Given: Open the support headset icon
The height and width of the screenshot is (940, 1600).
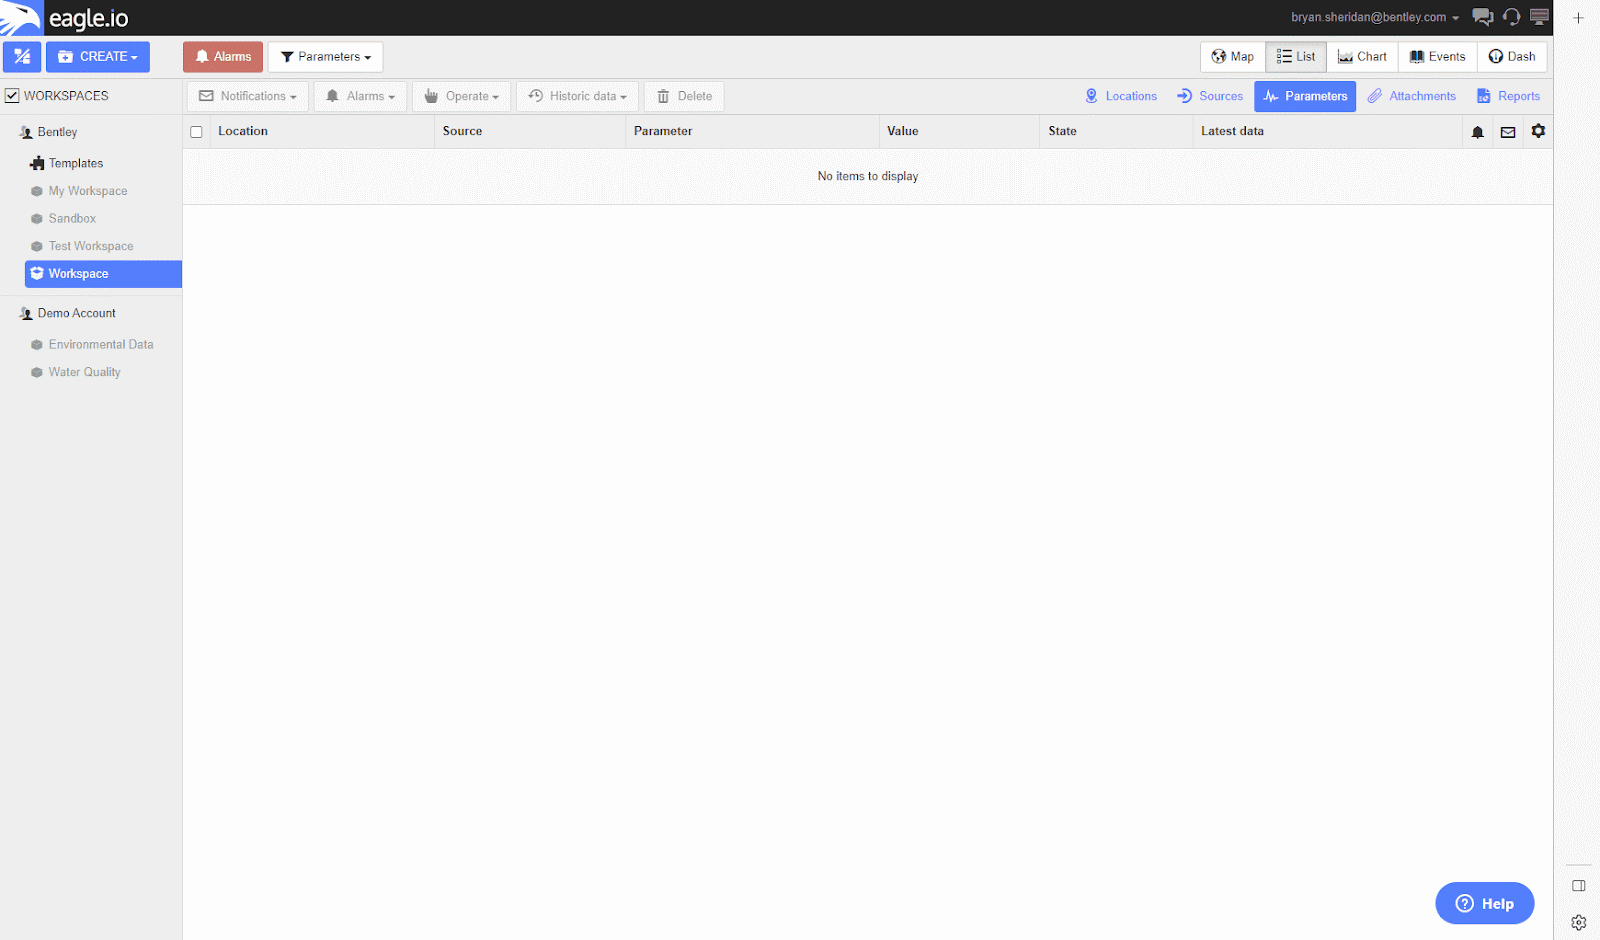Looking at the screenshot, I should 1511,17.
